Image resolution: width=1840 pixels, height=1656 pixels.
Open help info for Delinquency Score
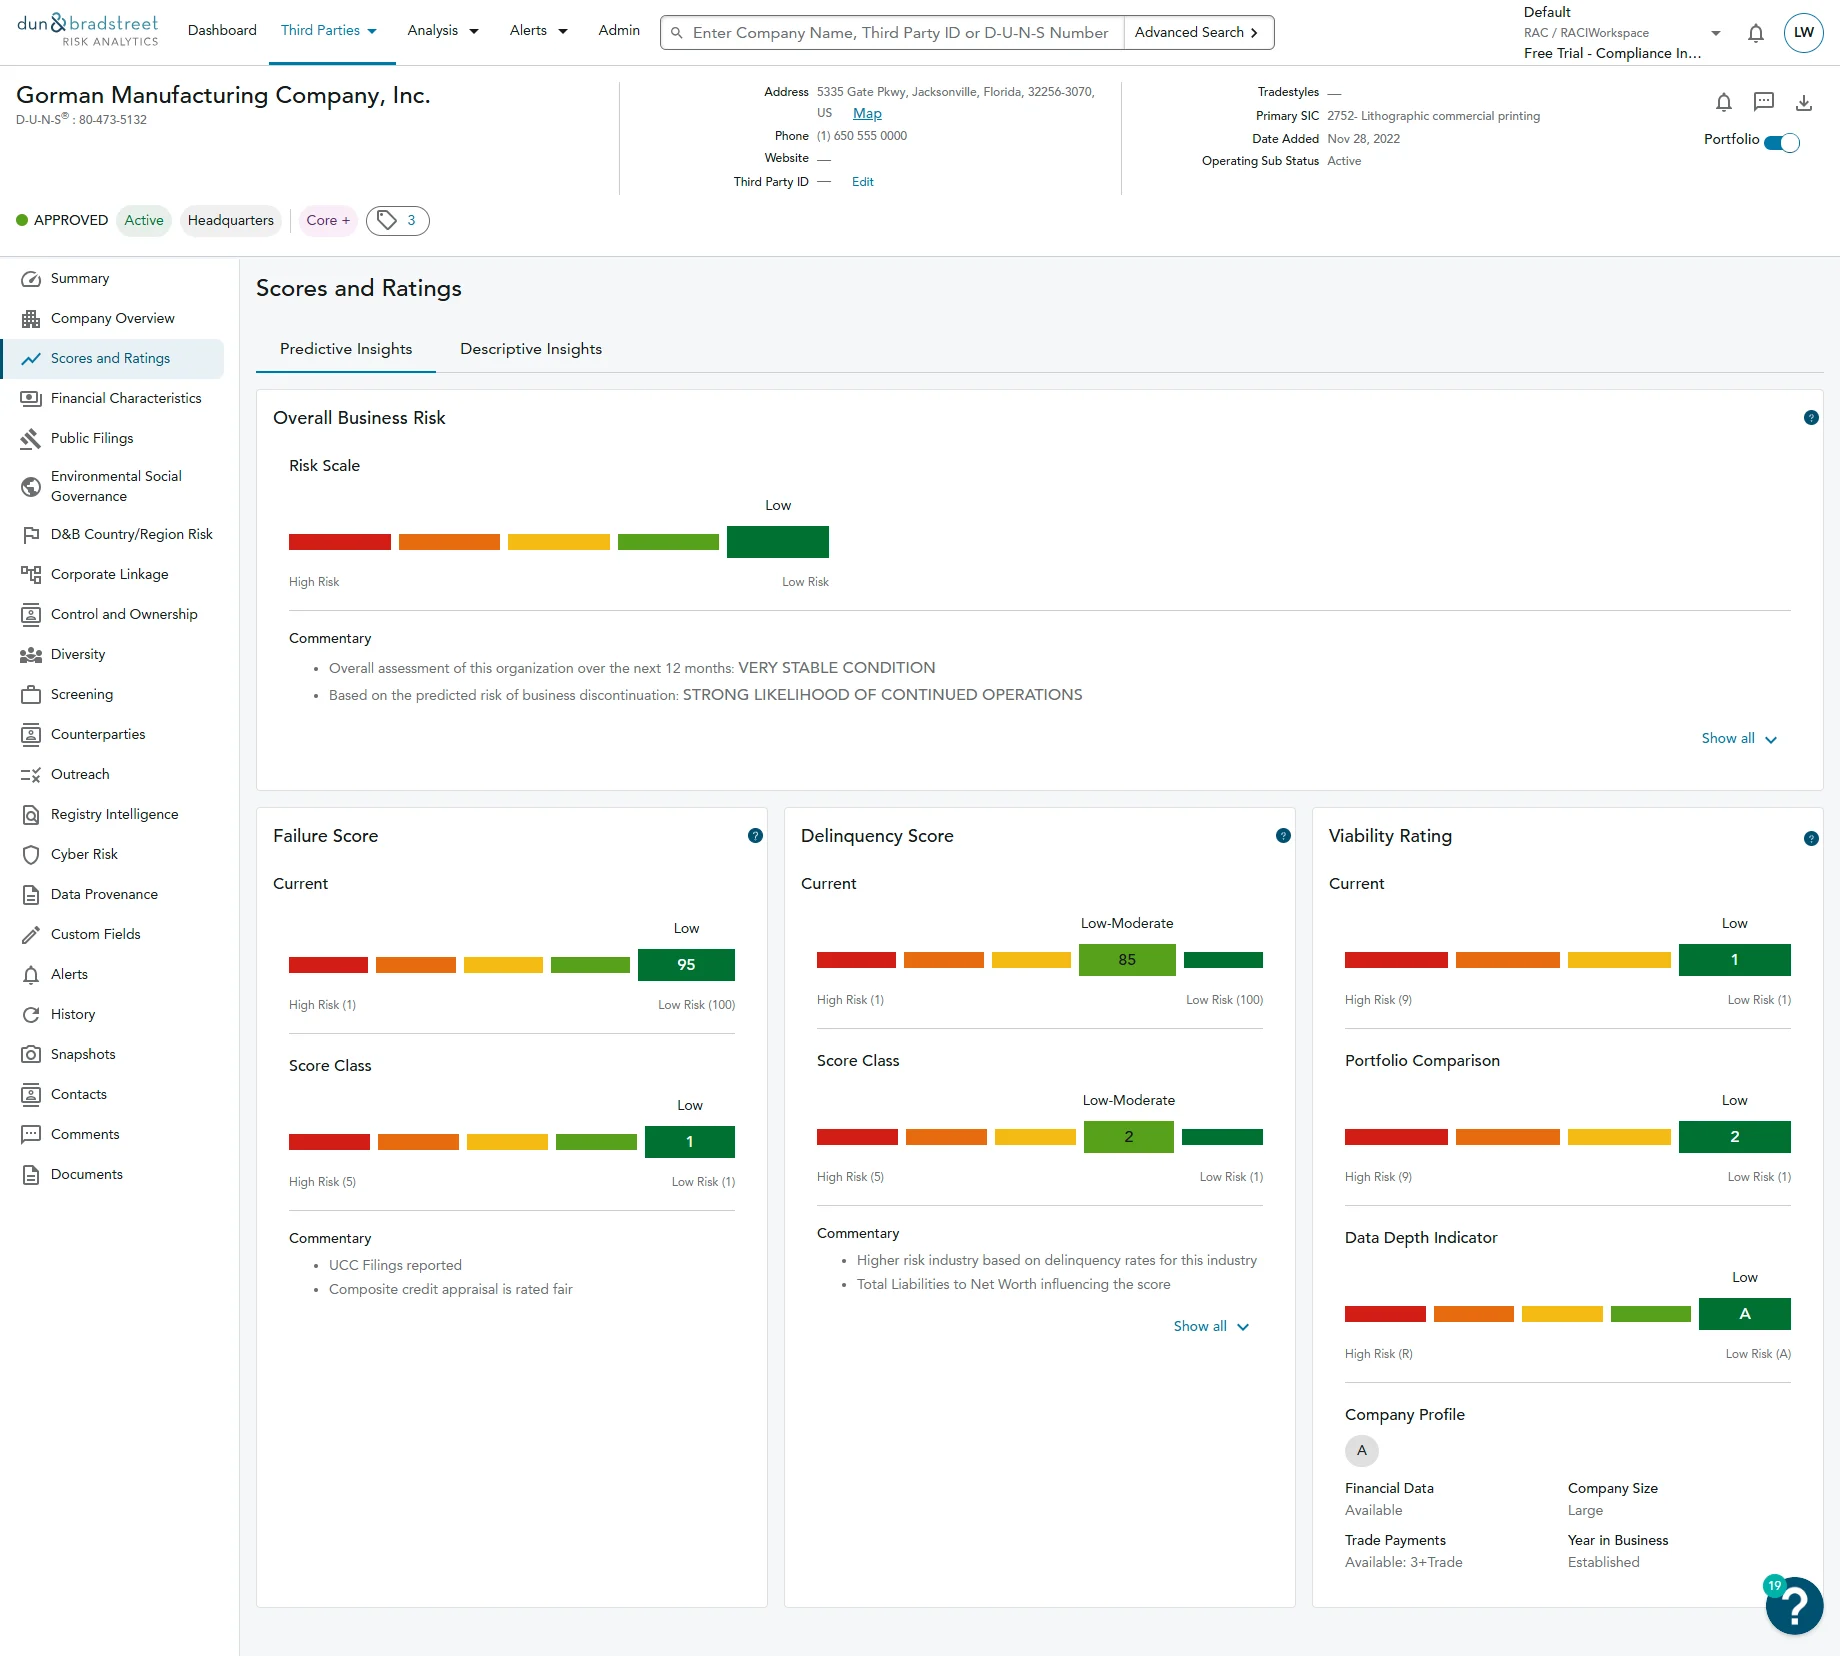point(1283,836)
